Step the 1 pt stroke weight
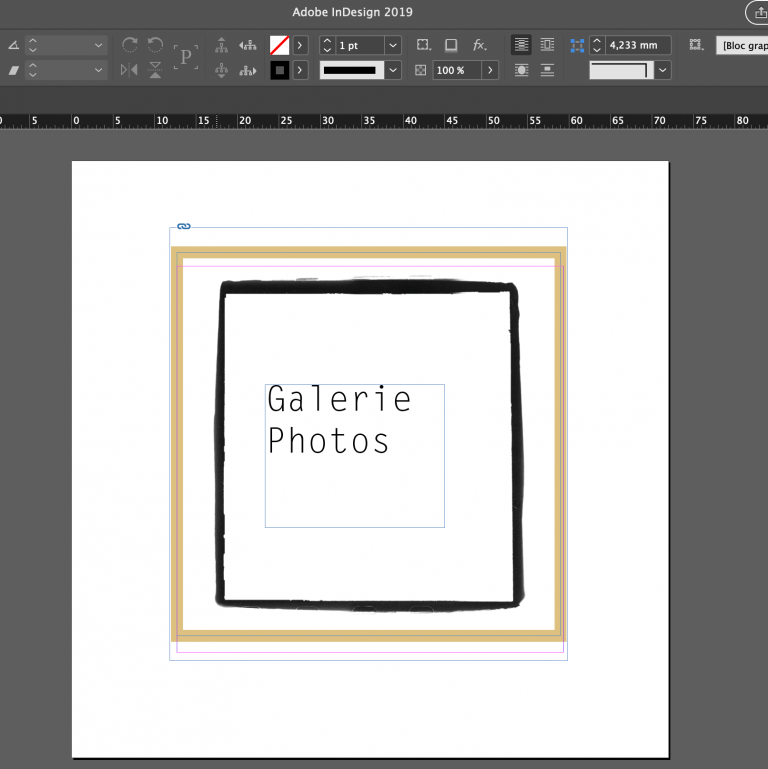This screenshot has height=769, width=768. click(x=327, y=46)
